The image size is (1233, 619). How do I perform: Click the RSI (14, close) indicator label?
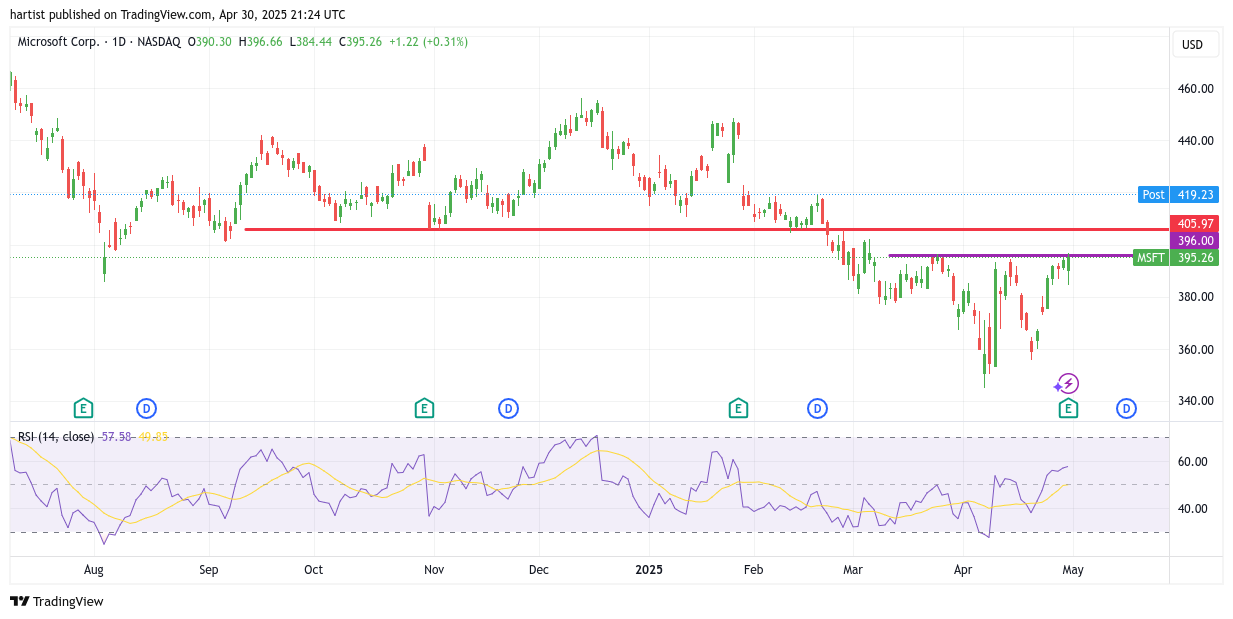coord(56,437)
